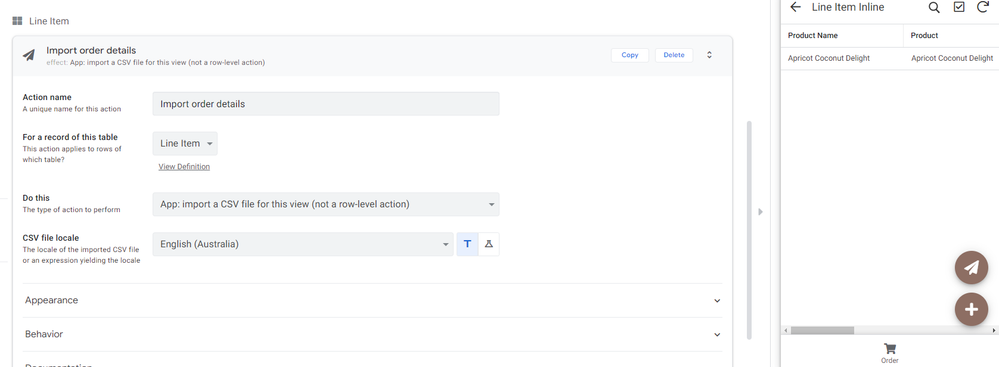Expand the Behavior section
Image resolution: width=999 pixels, height=367 pixels.
coord(372,334)
